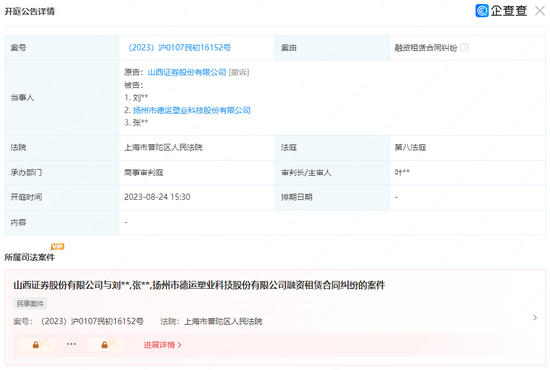This screenshot has width=550, height=370.
Task: Click the VIP badge above 所属司法案件
Action: (58, 247)
